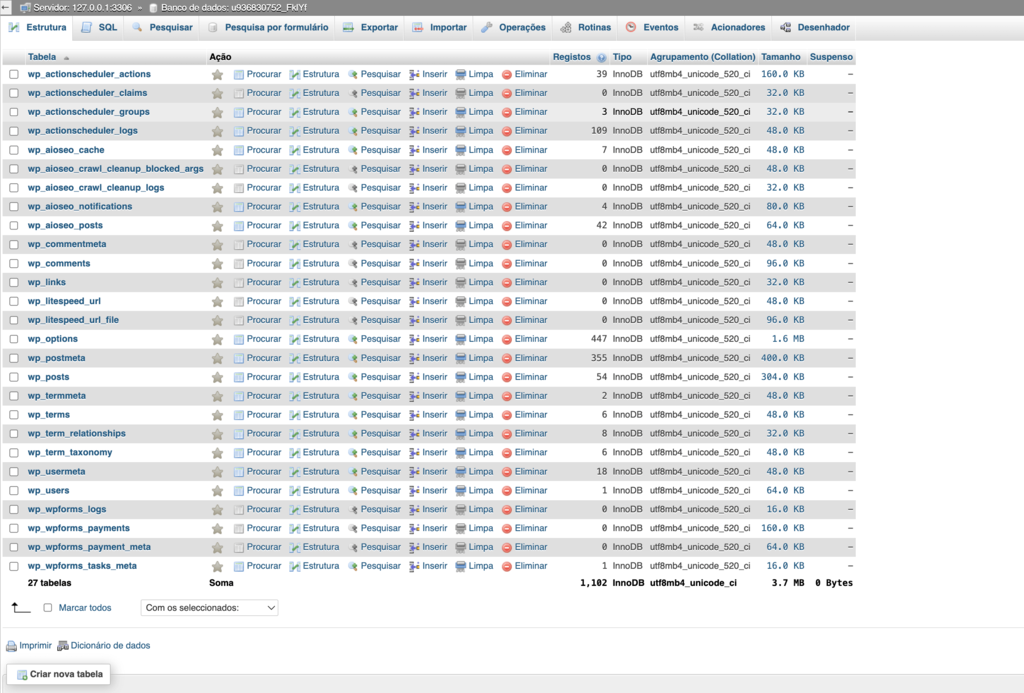Check the wp_comments row checkbox

(x=13, y=263)
